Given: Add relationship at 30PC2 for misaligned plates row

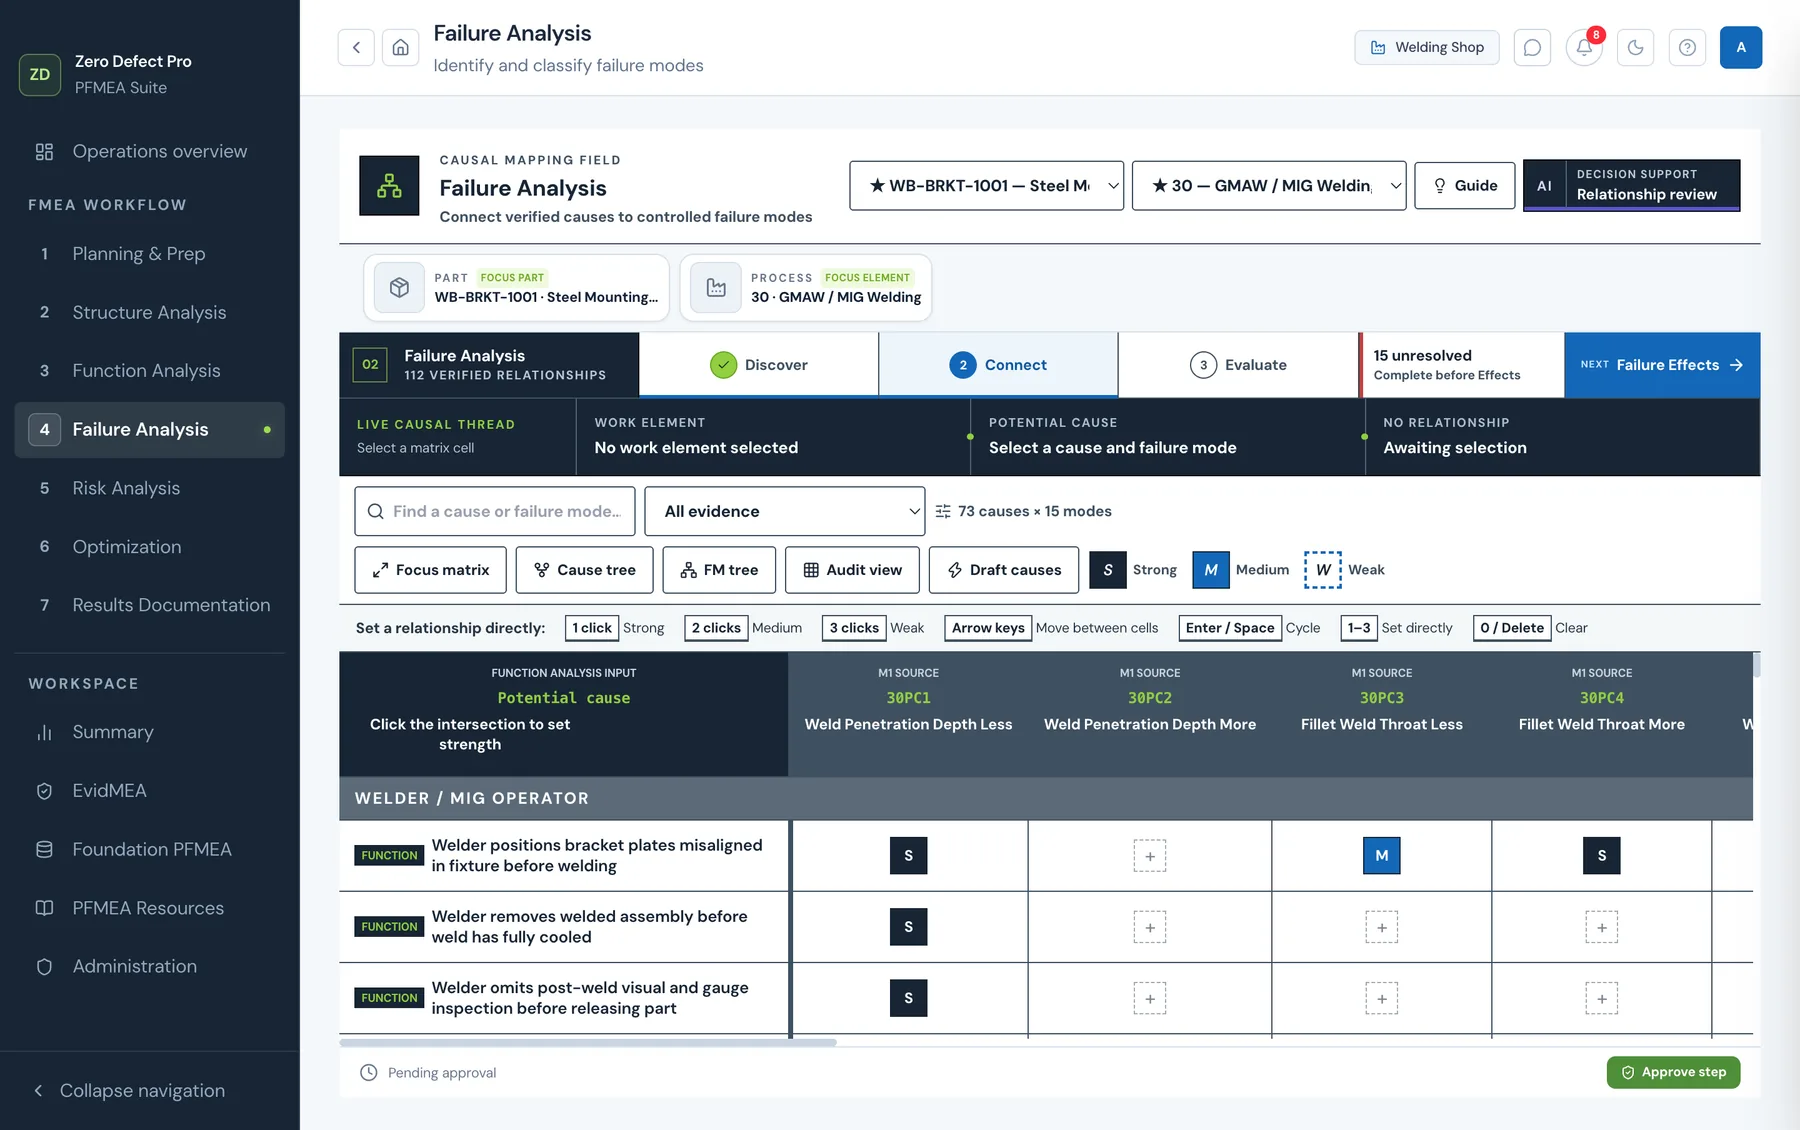Looking at the screenshot, I should click(x=1150, y=856).
